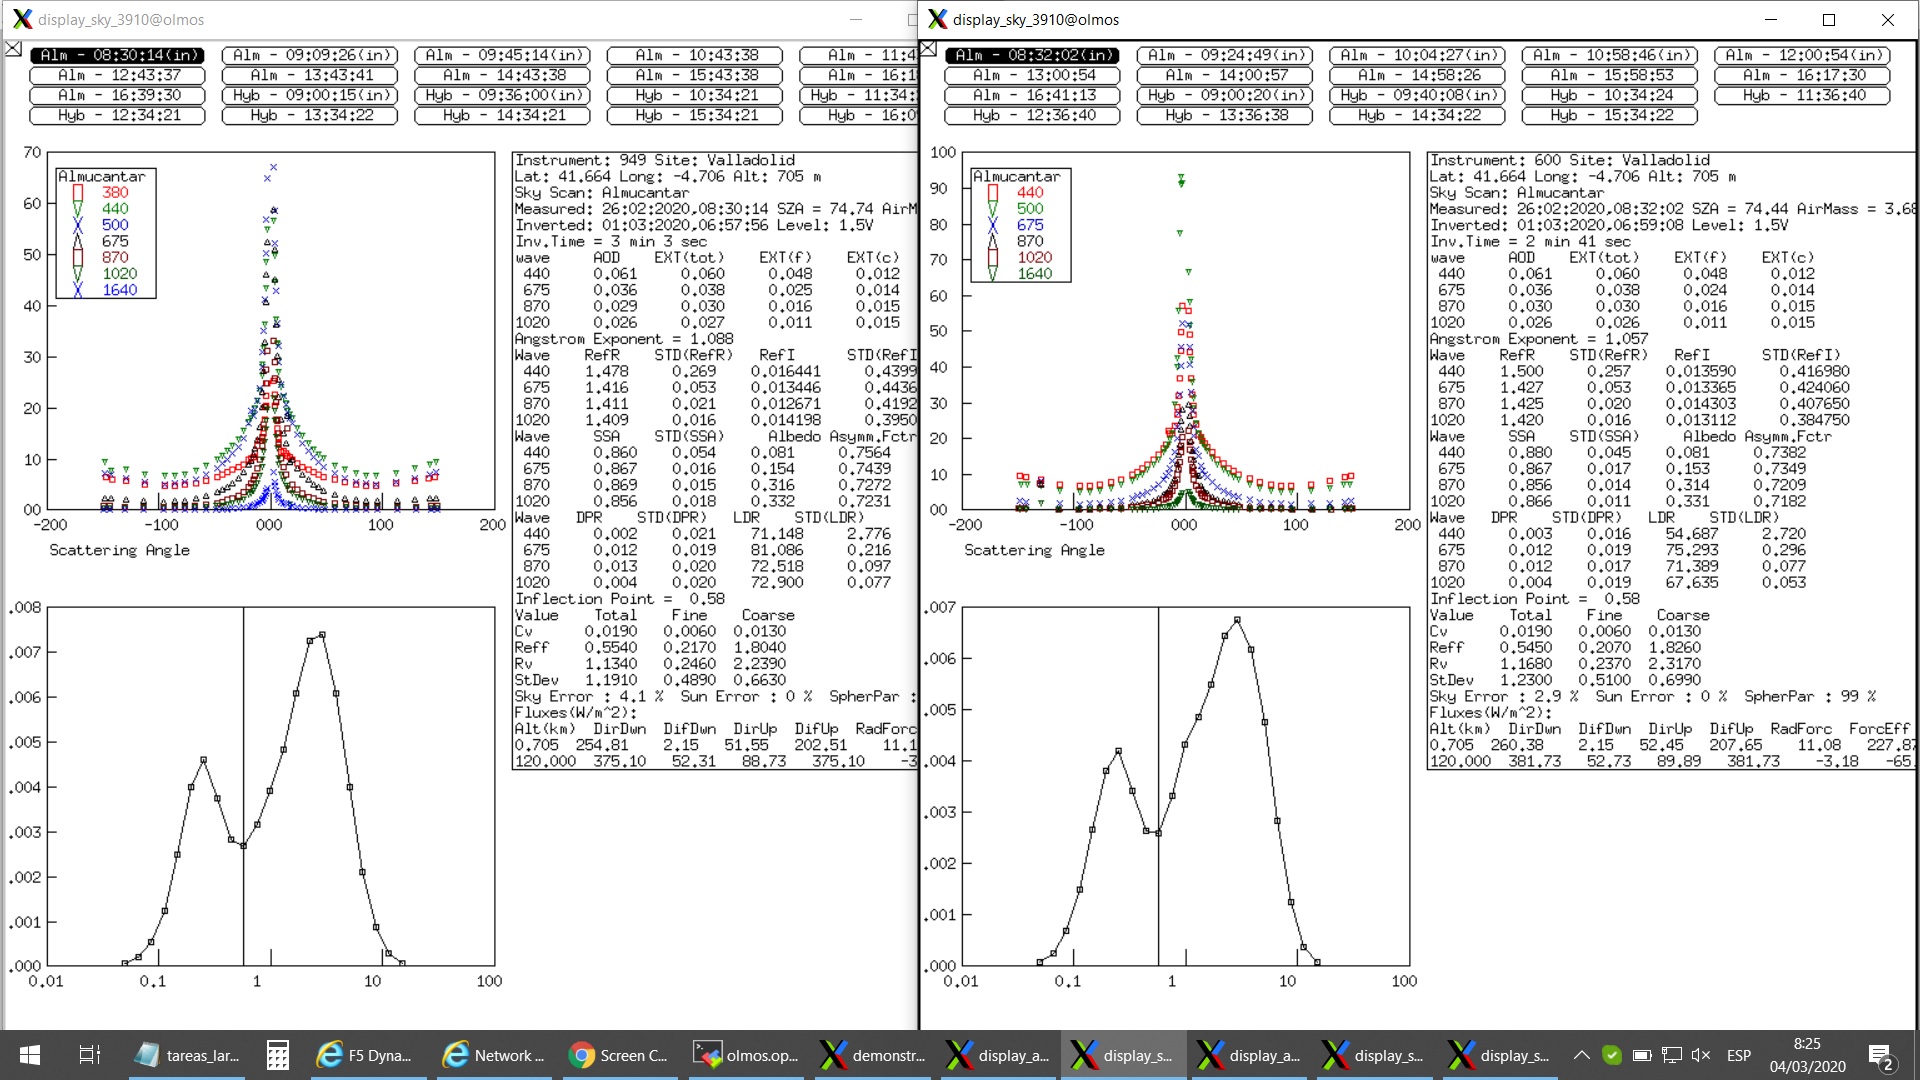The image size is (1920, 1080).
Task: Open Hyb 15:34:21 scan in left window
Action: click(x=695, y=115)
